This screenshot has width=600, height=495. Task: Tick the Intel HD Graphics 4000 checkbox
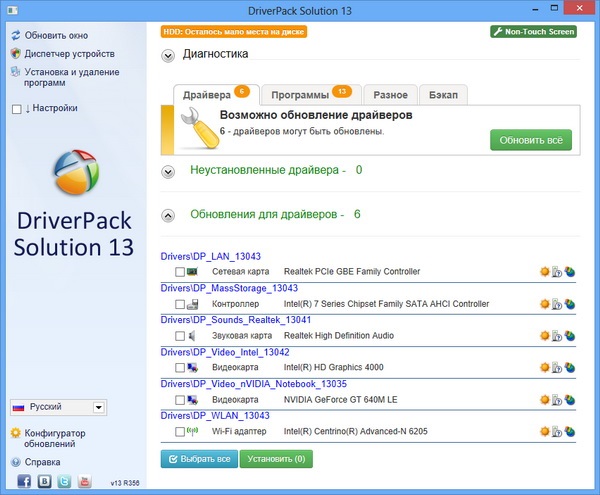180,369
